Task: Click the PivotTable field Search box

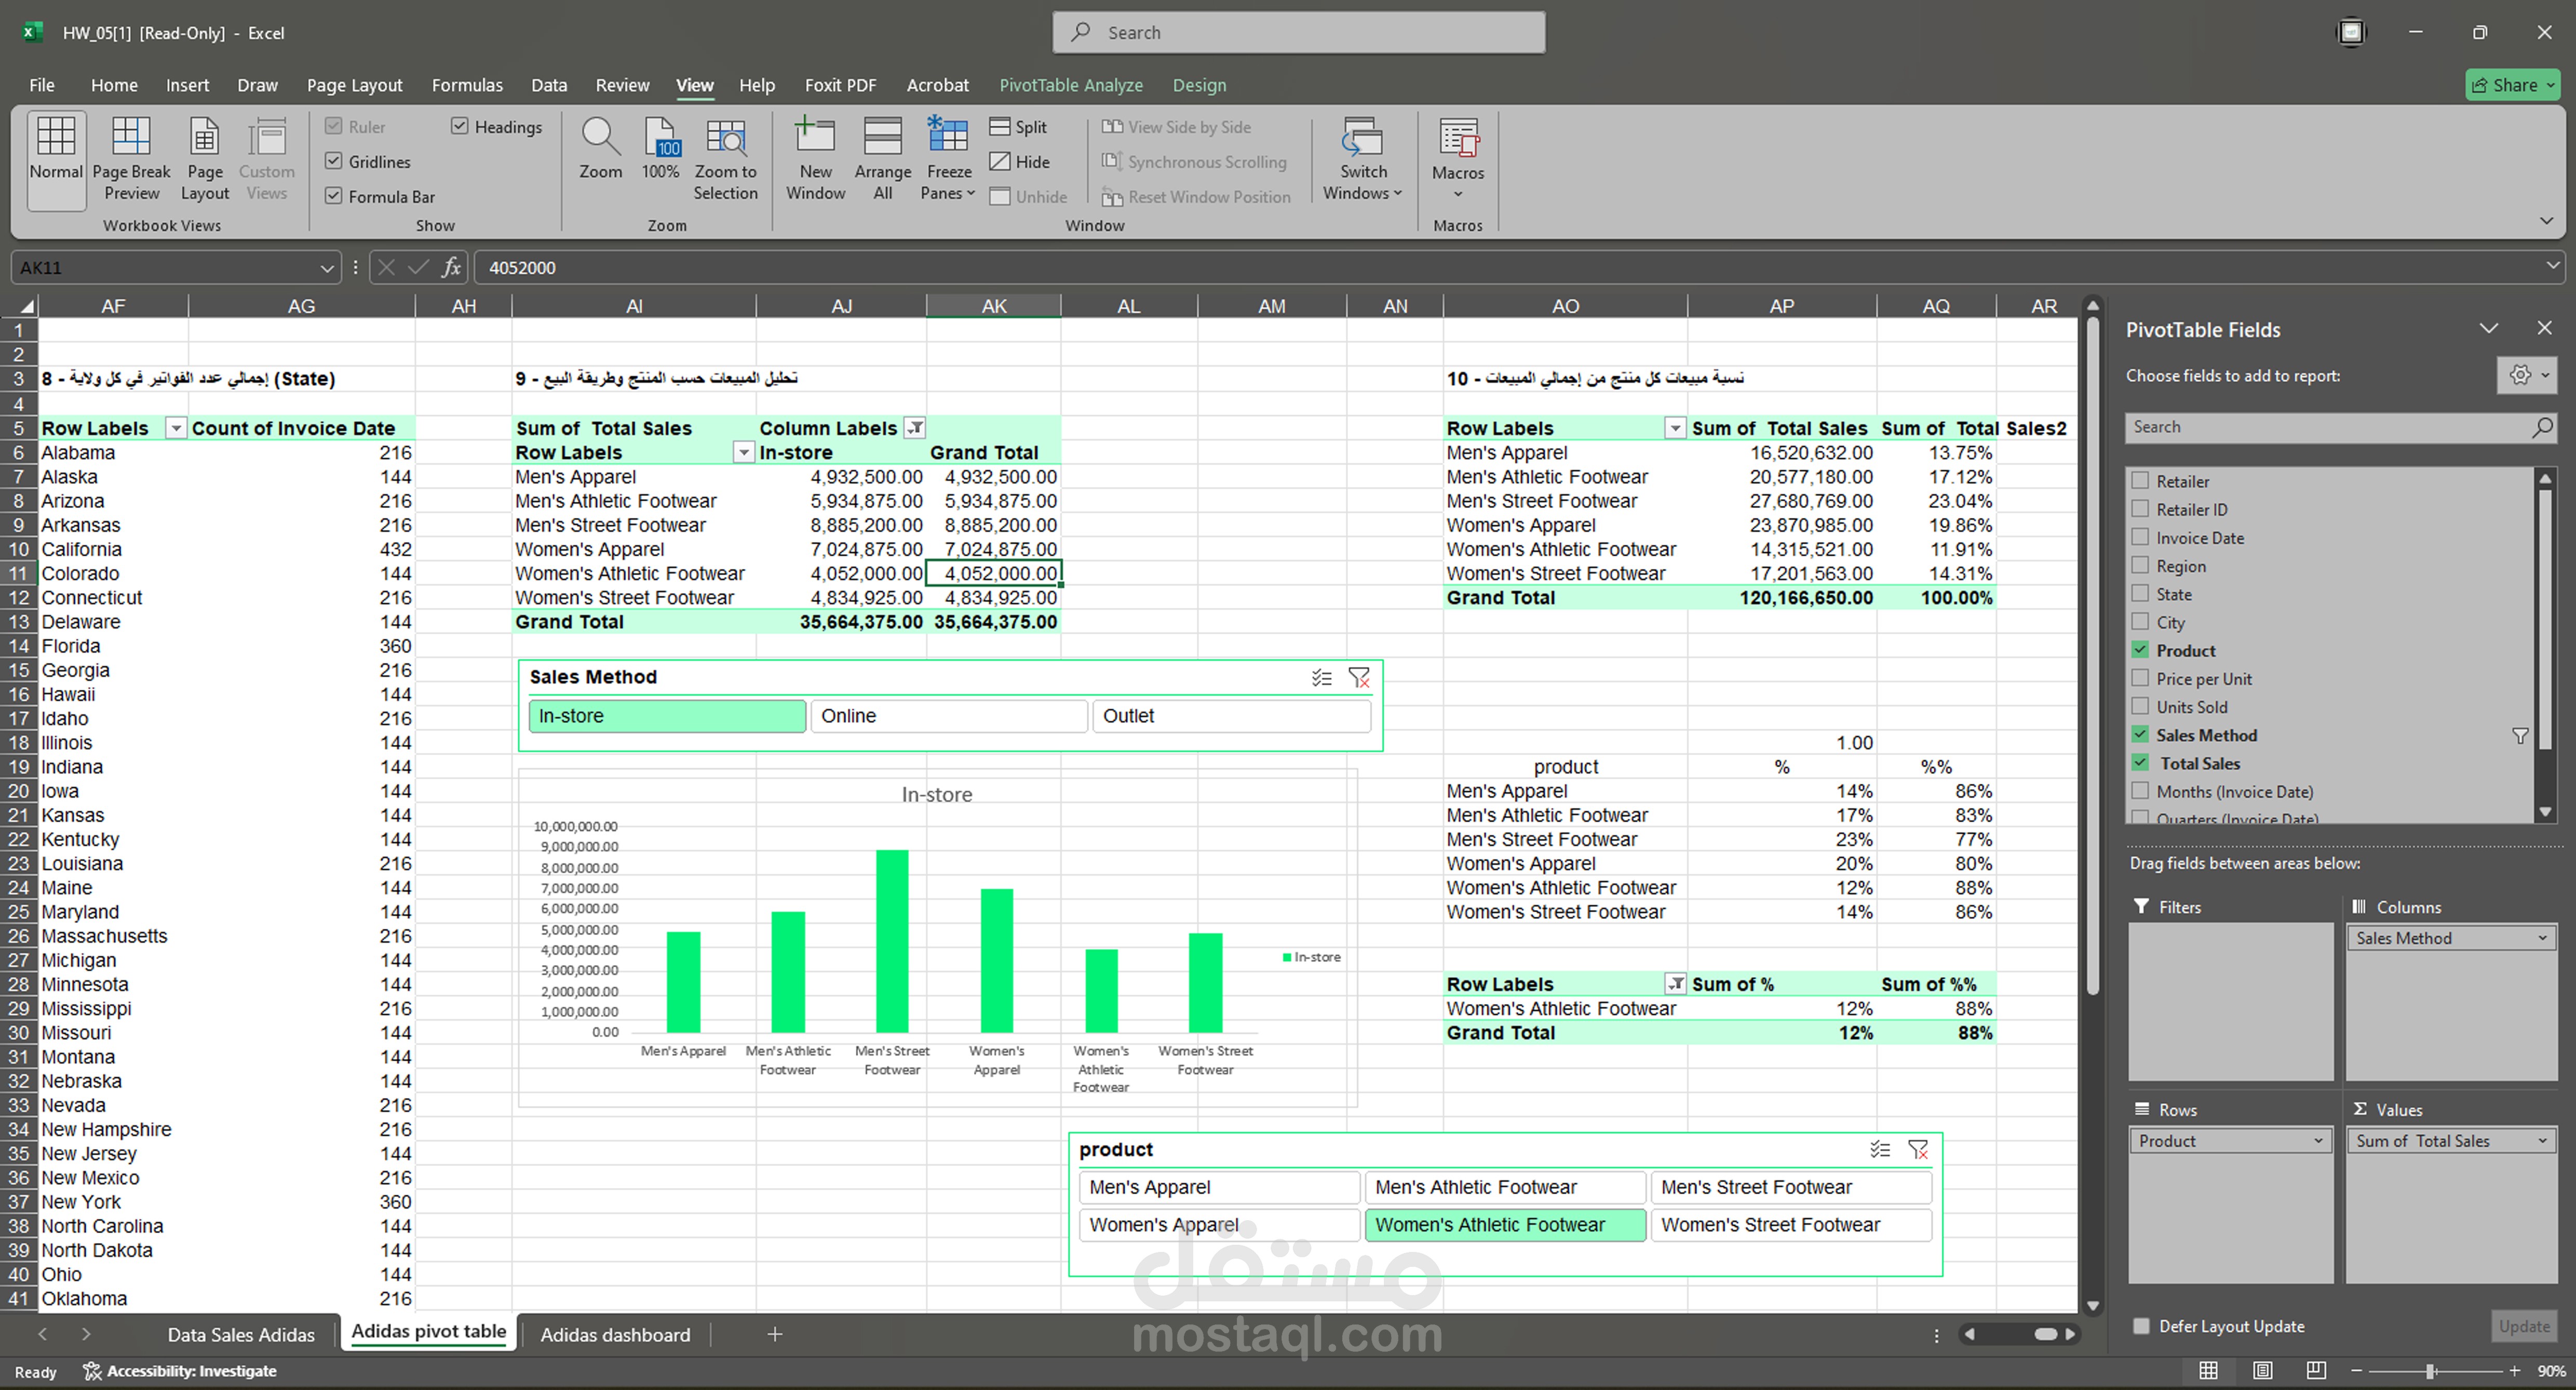Action: [x=2340, y=427]
